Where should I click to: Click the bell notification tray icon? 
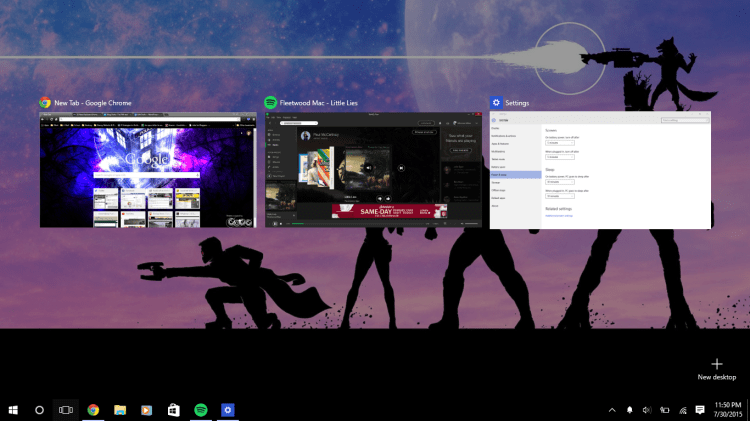pos(629,410)
